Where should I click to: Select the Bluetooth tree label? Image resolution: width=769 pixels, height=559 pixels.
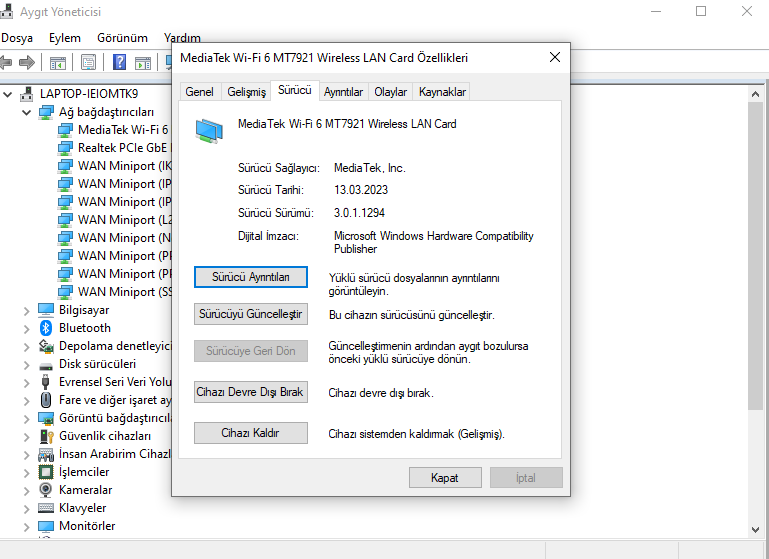85,328
